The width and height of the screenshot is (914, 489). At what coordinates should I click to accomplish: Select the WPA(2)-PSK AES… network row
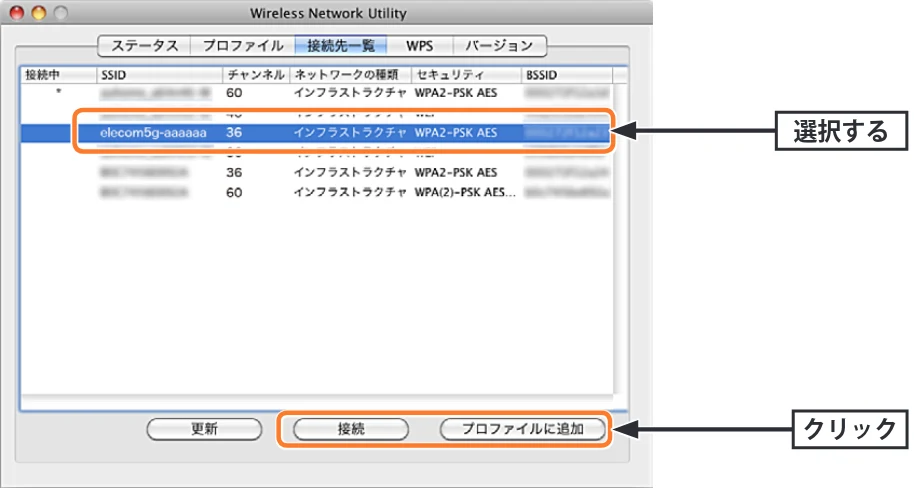click(x=317, y=192)
